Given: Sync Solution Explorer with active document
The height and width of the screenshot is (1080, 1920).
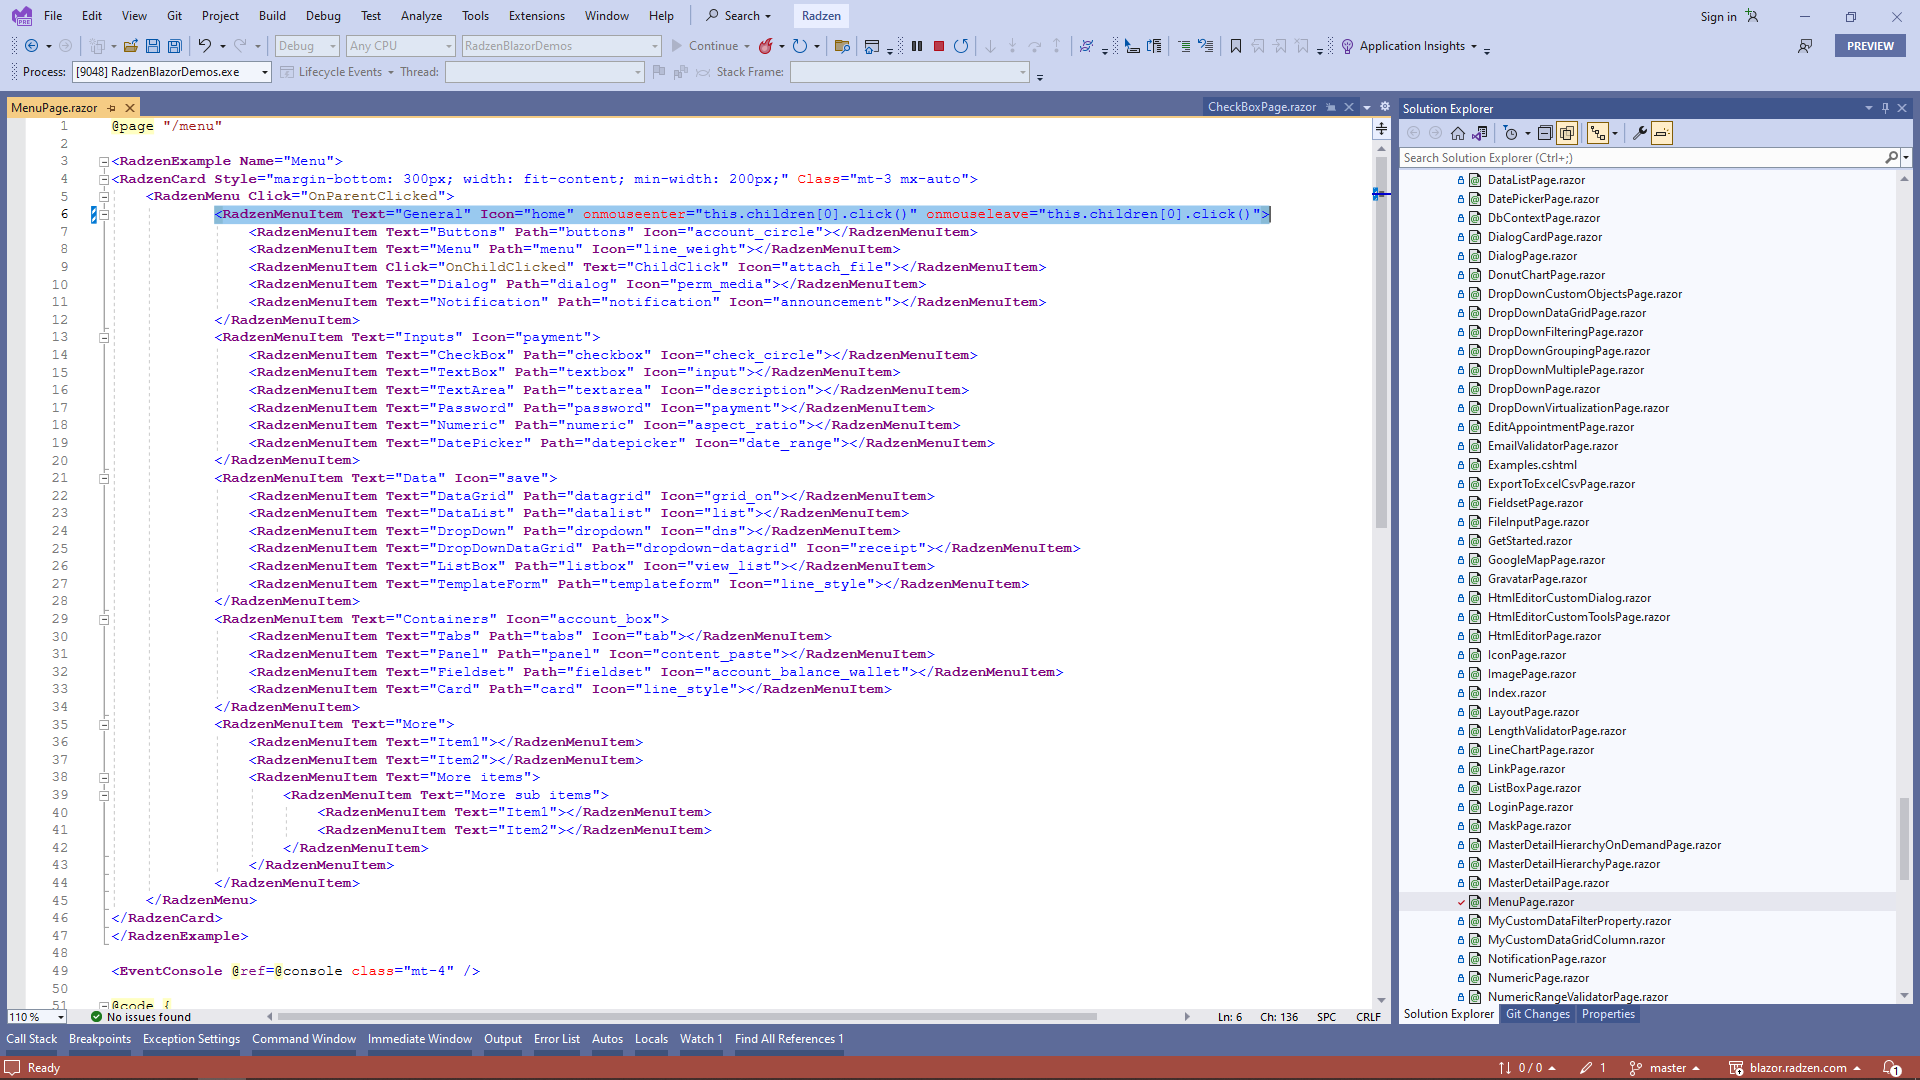Looking at the screenshot, I should coord(1480,133).
